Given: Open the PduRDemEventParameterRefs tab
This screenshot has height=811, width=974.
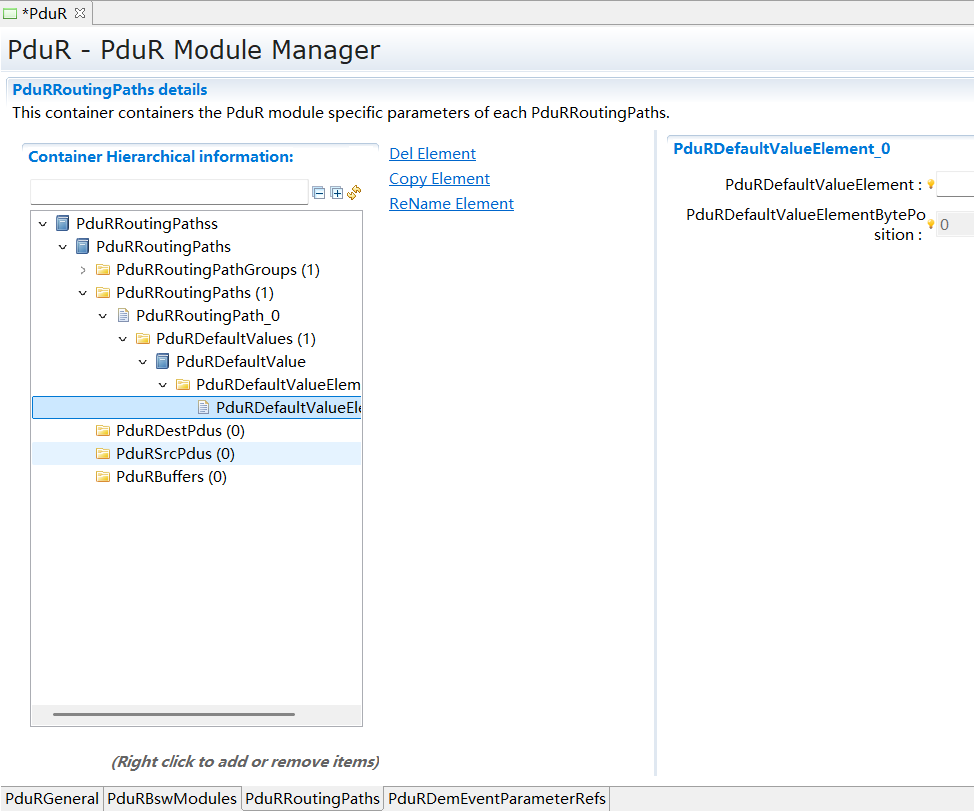Looking at the screenshot, I should click(497, 798).
